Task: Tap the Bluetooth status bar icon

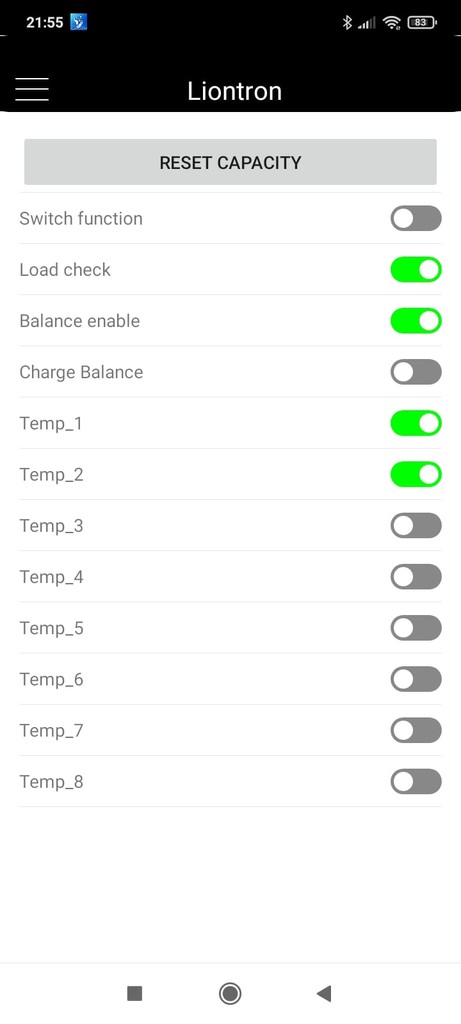Action: (347, 23)
